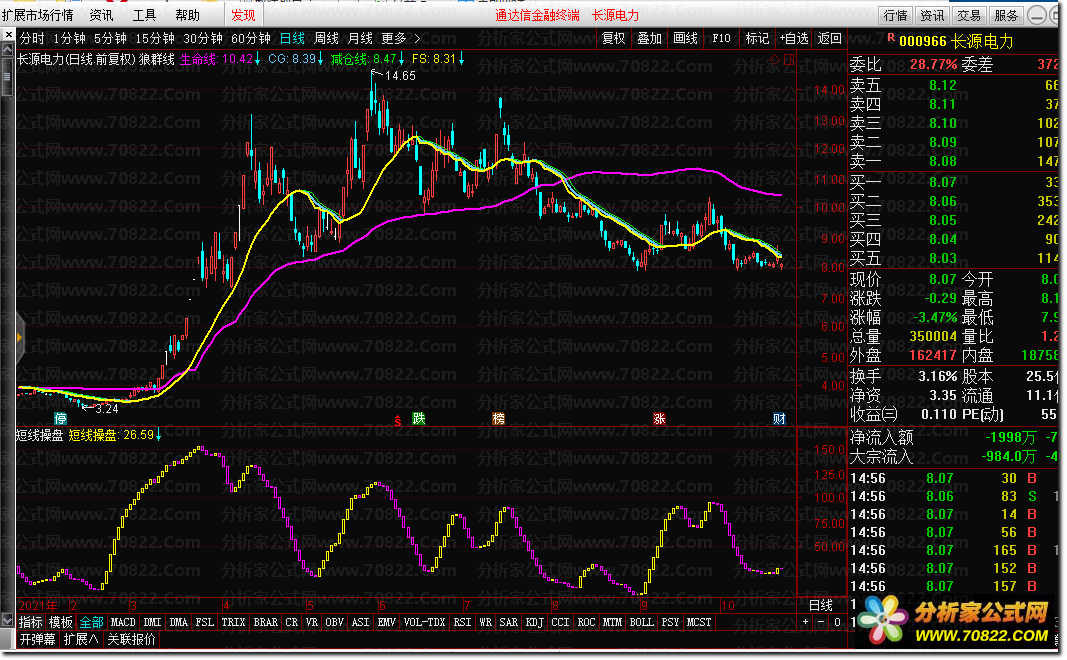
Task: Click the down arrow after FS 8.31
Action: click(x=461, y=59)
